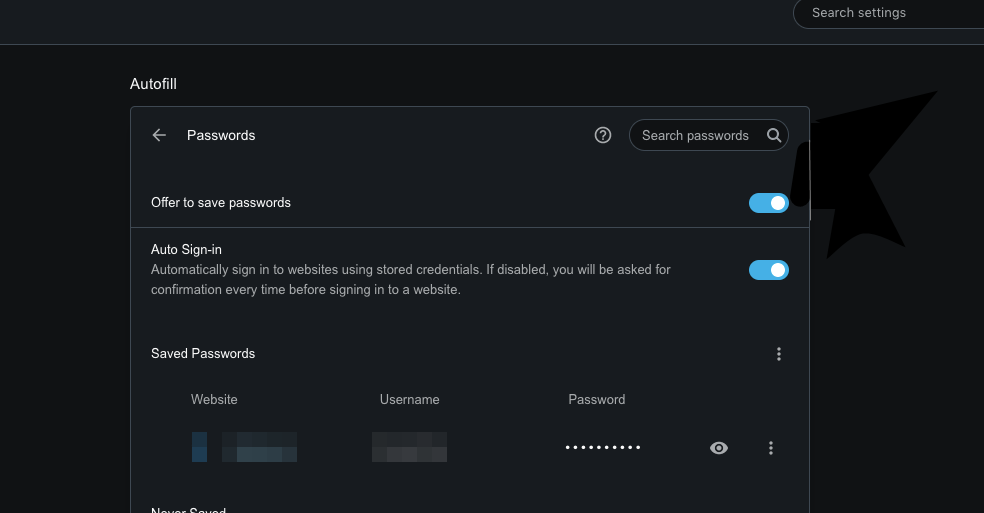The image size is (984, 513).
Task: Click the saved website's favicon
Action: [x=200, y=447]
